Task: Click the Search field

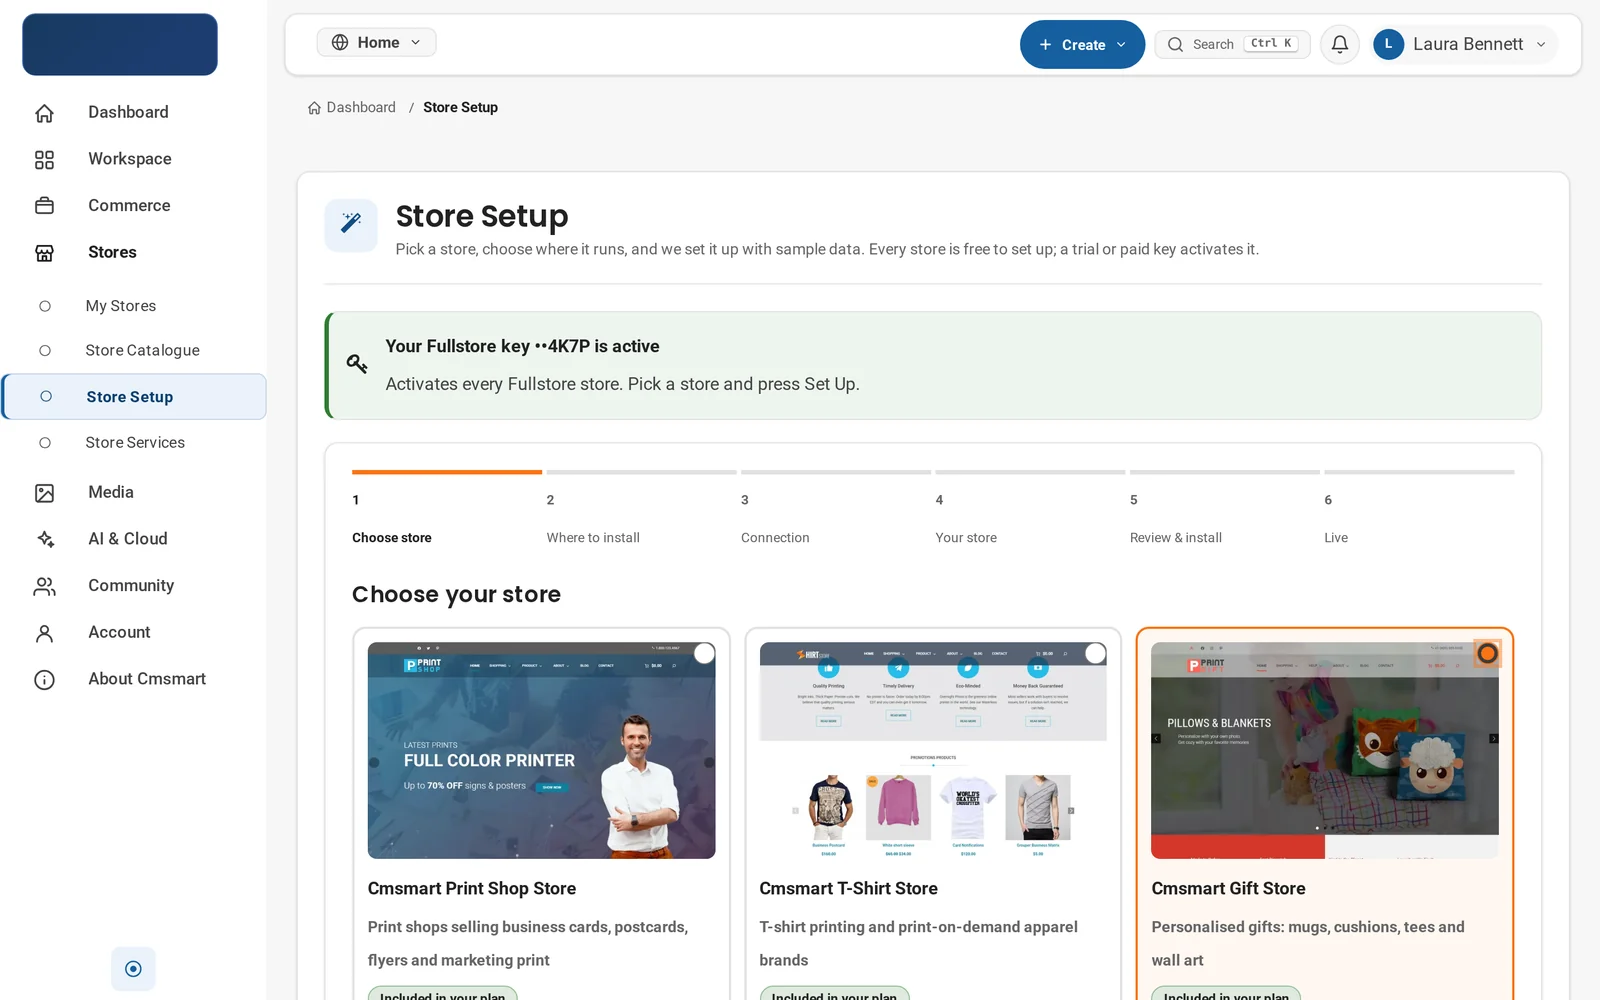Action: (x=1232, y=44)
